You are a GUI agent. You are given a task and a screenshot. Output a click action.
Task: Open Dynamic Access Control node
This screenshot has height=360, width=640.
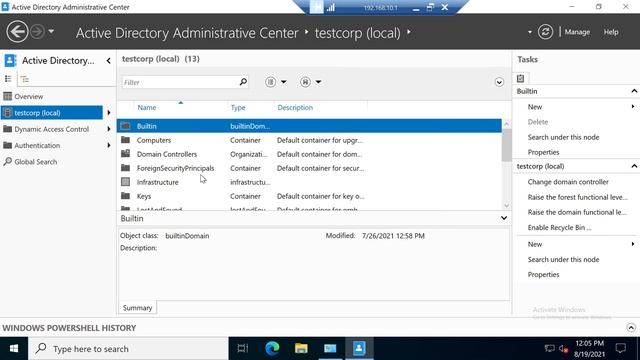(52, 129)
